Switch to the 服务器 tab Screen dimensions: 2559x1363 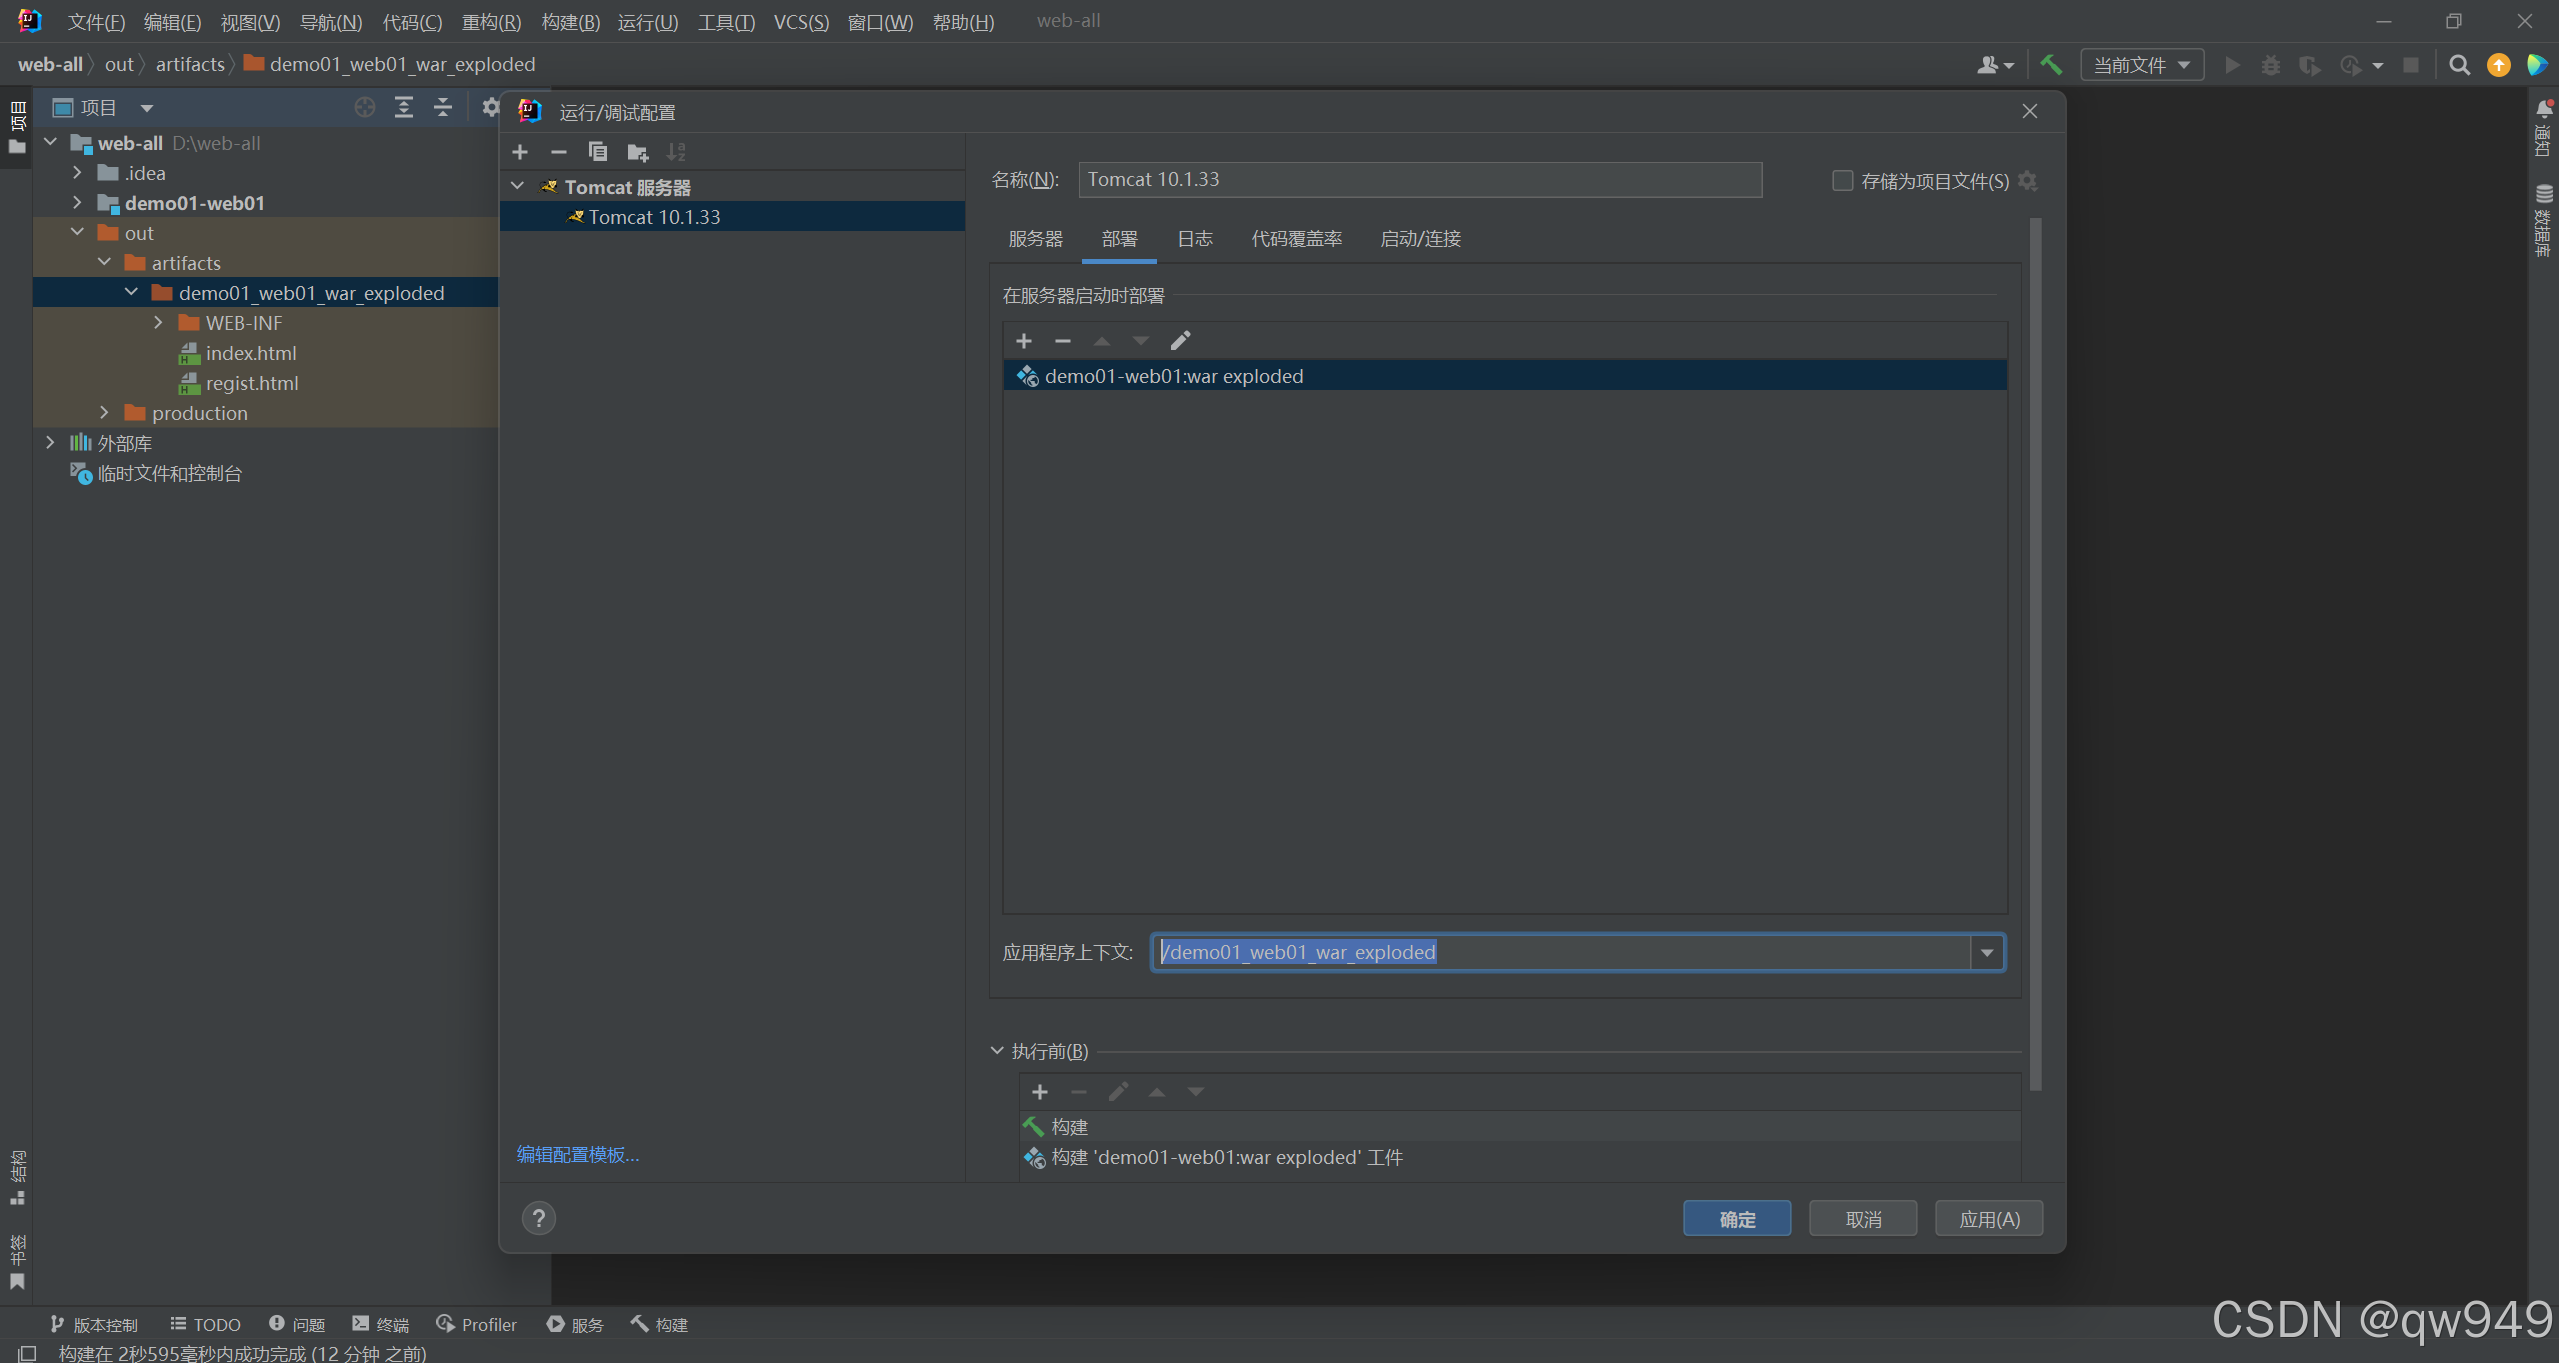click(x=1035, y=239)
